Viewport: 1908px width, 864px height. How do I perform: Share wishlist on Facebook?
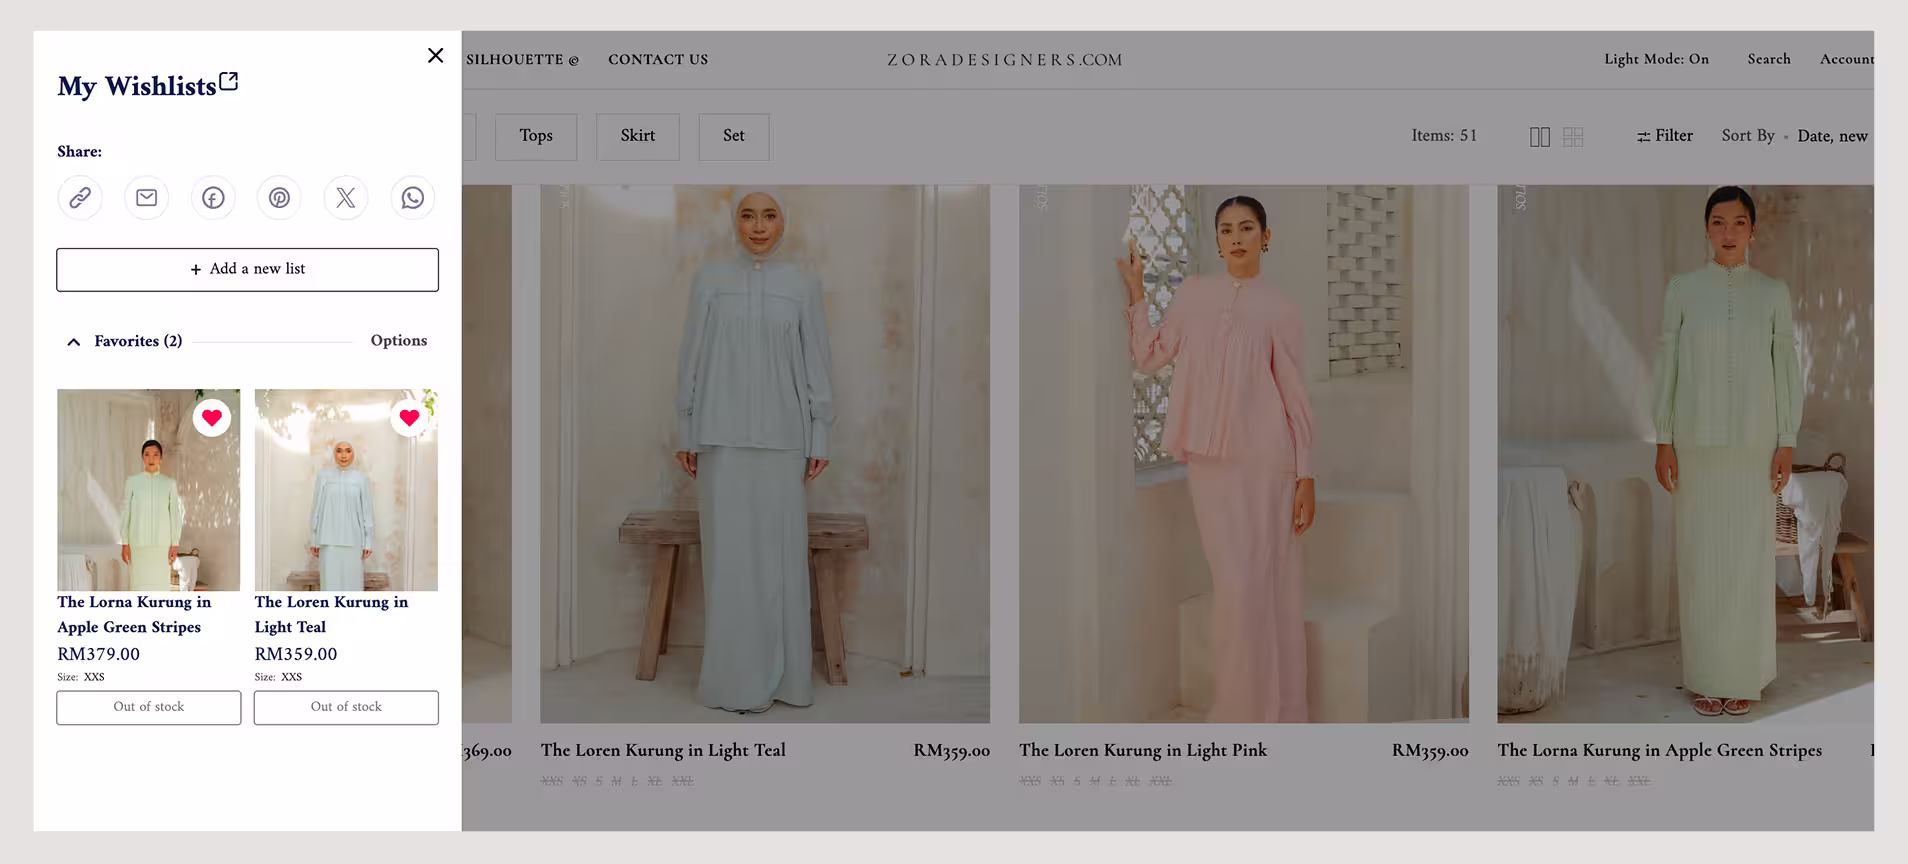[x=213, y=198]
